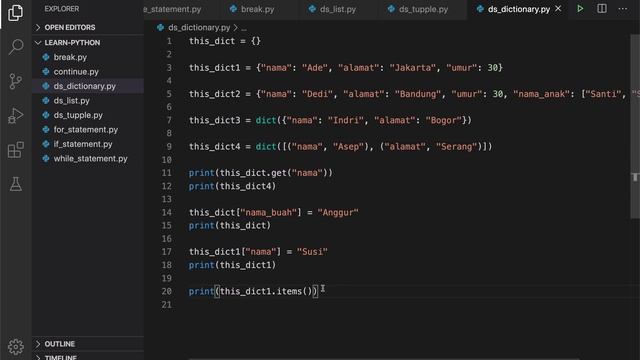640x360 pixels.
Task: Click line number 11 in the gutter
Action: point(167,173)
